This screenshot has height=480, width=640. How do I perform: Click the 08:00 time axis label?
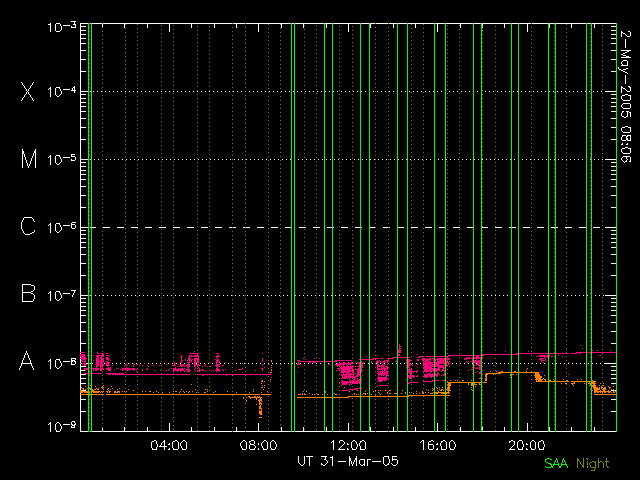(x=258, y=445)
